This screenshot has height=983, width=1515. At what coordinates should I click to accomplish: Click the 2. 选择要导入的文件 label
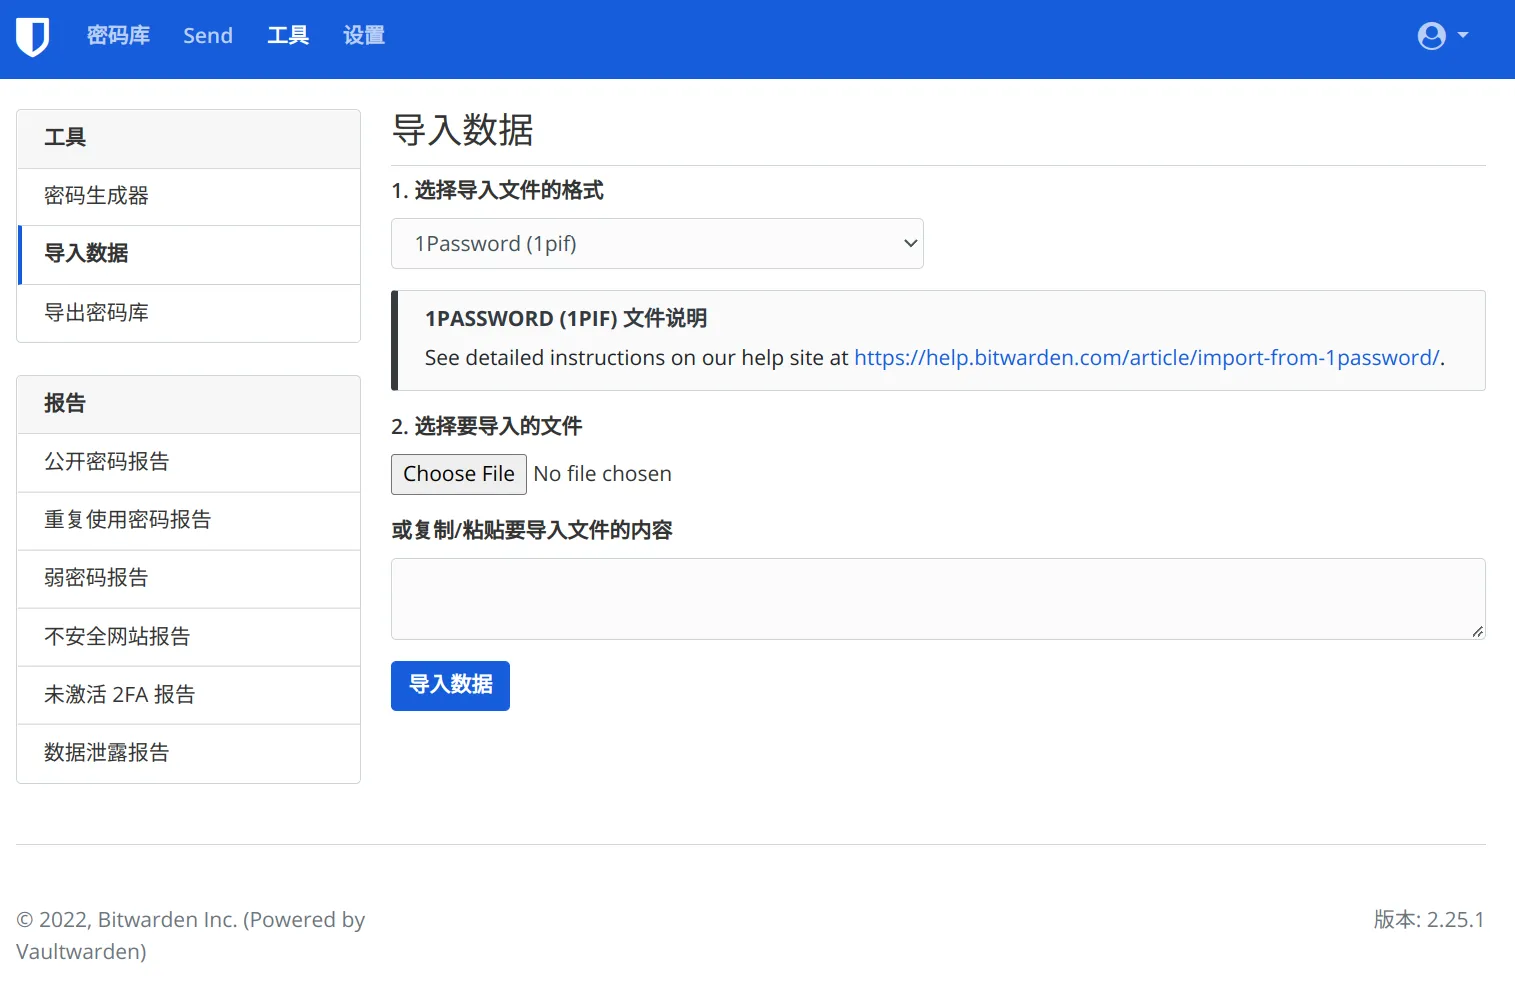pos(487,427)
